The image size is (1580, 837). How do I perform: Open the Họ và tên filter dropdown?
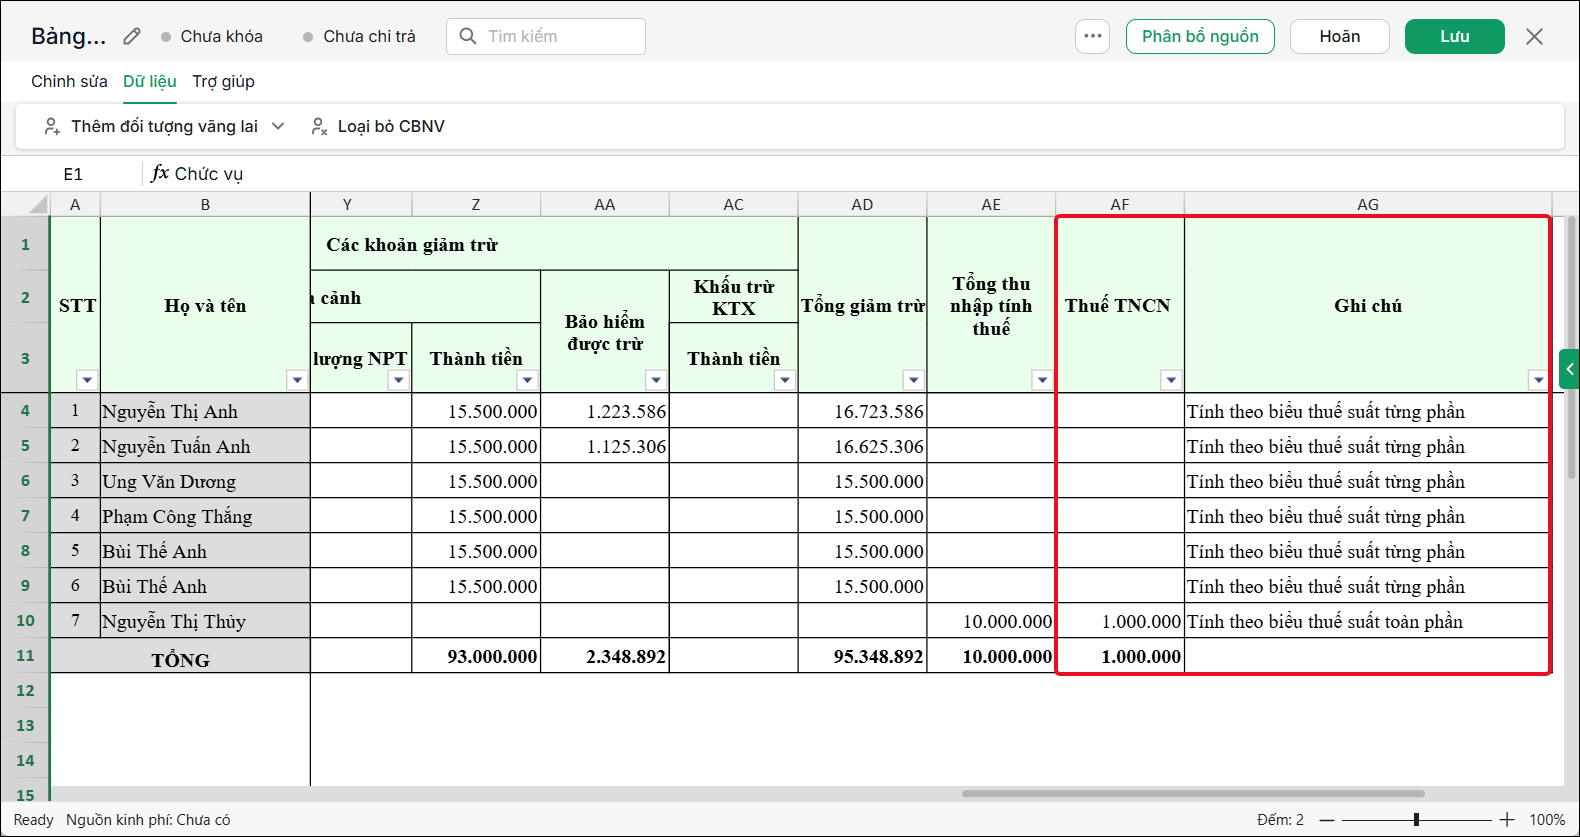click(x=296, y=380)
